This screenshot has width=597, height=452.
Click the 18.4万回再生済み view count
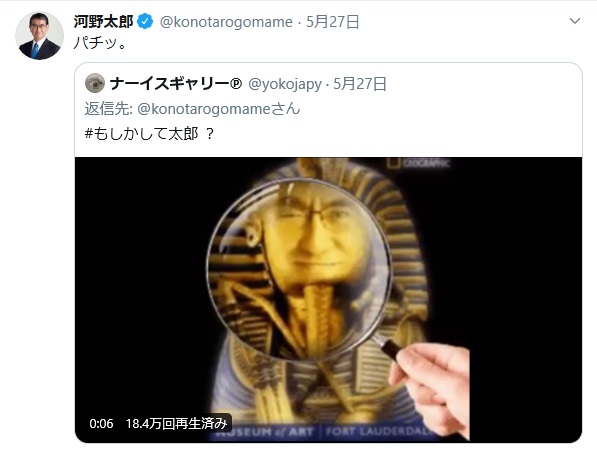tap(176, 423)
